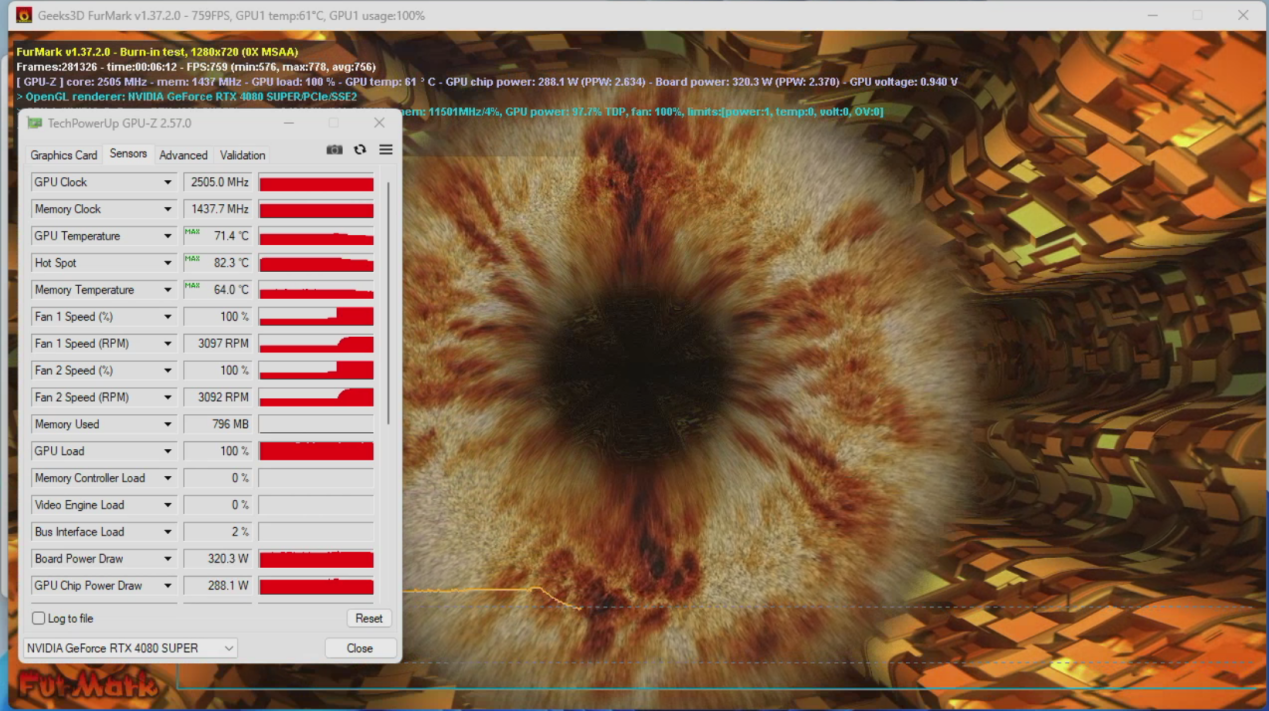1269x711 pixels.
Task: Click the GPU-Z refresh icon
Action: (x=360, y=150)
